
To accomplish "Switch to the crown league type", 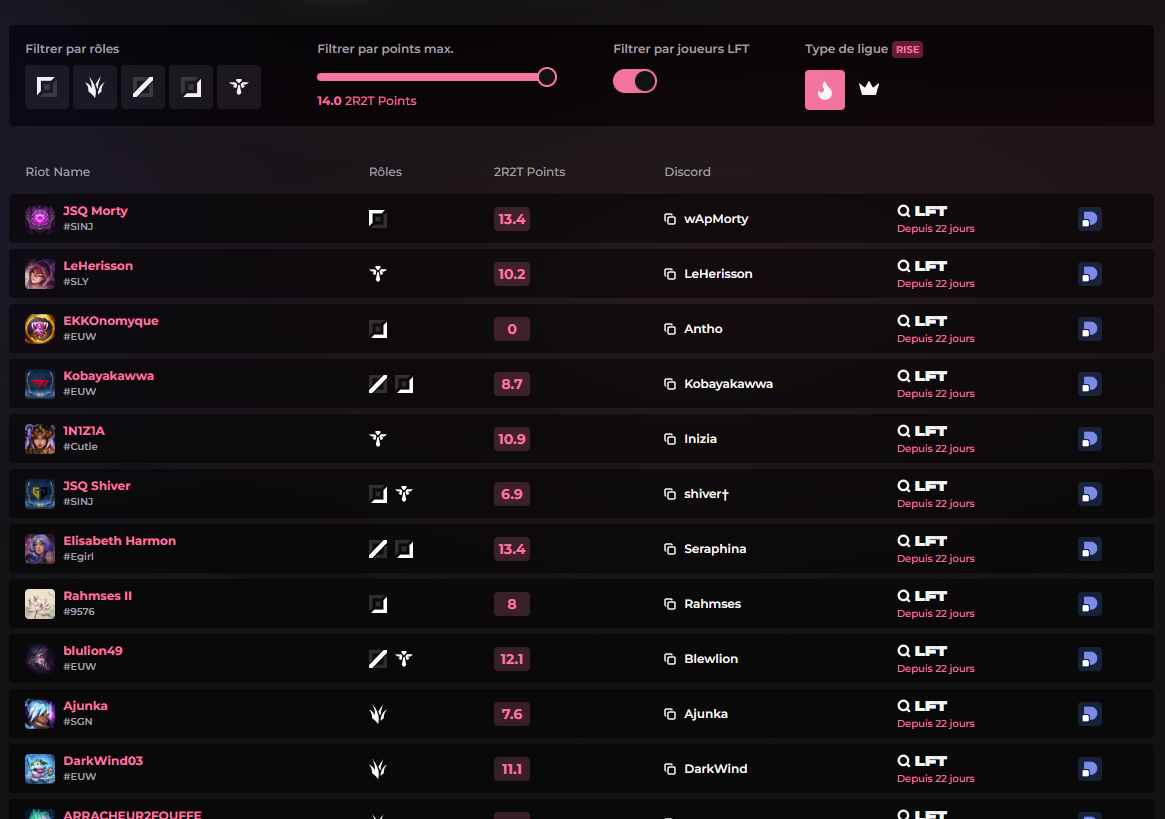I will point(869,90).
